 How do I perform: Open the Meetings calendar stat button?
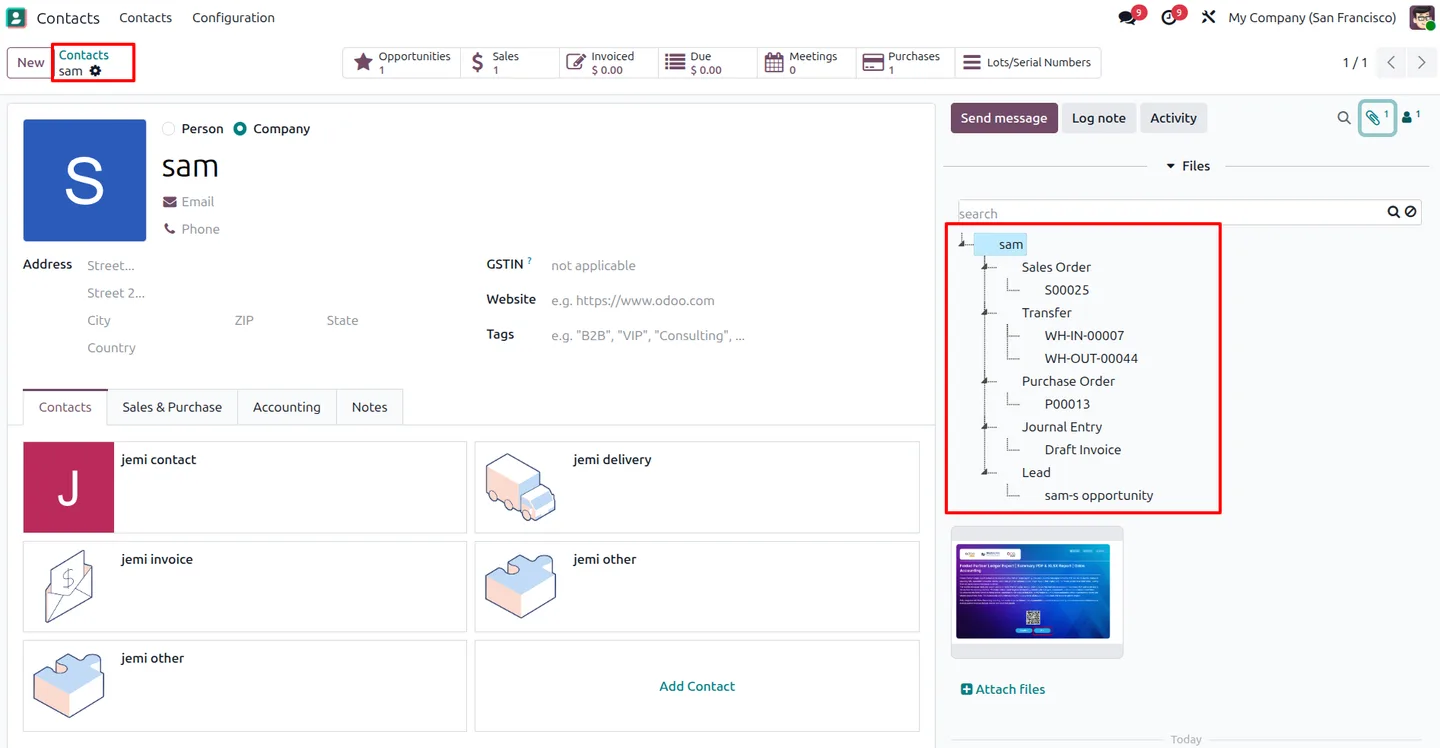806,63
